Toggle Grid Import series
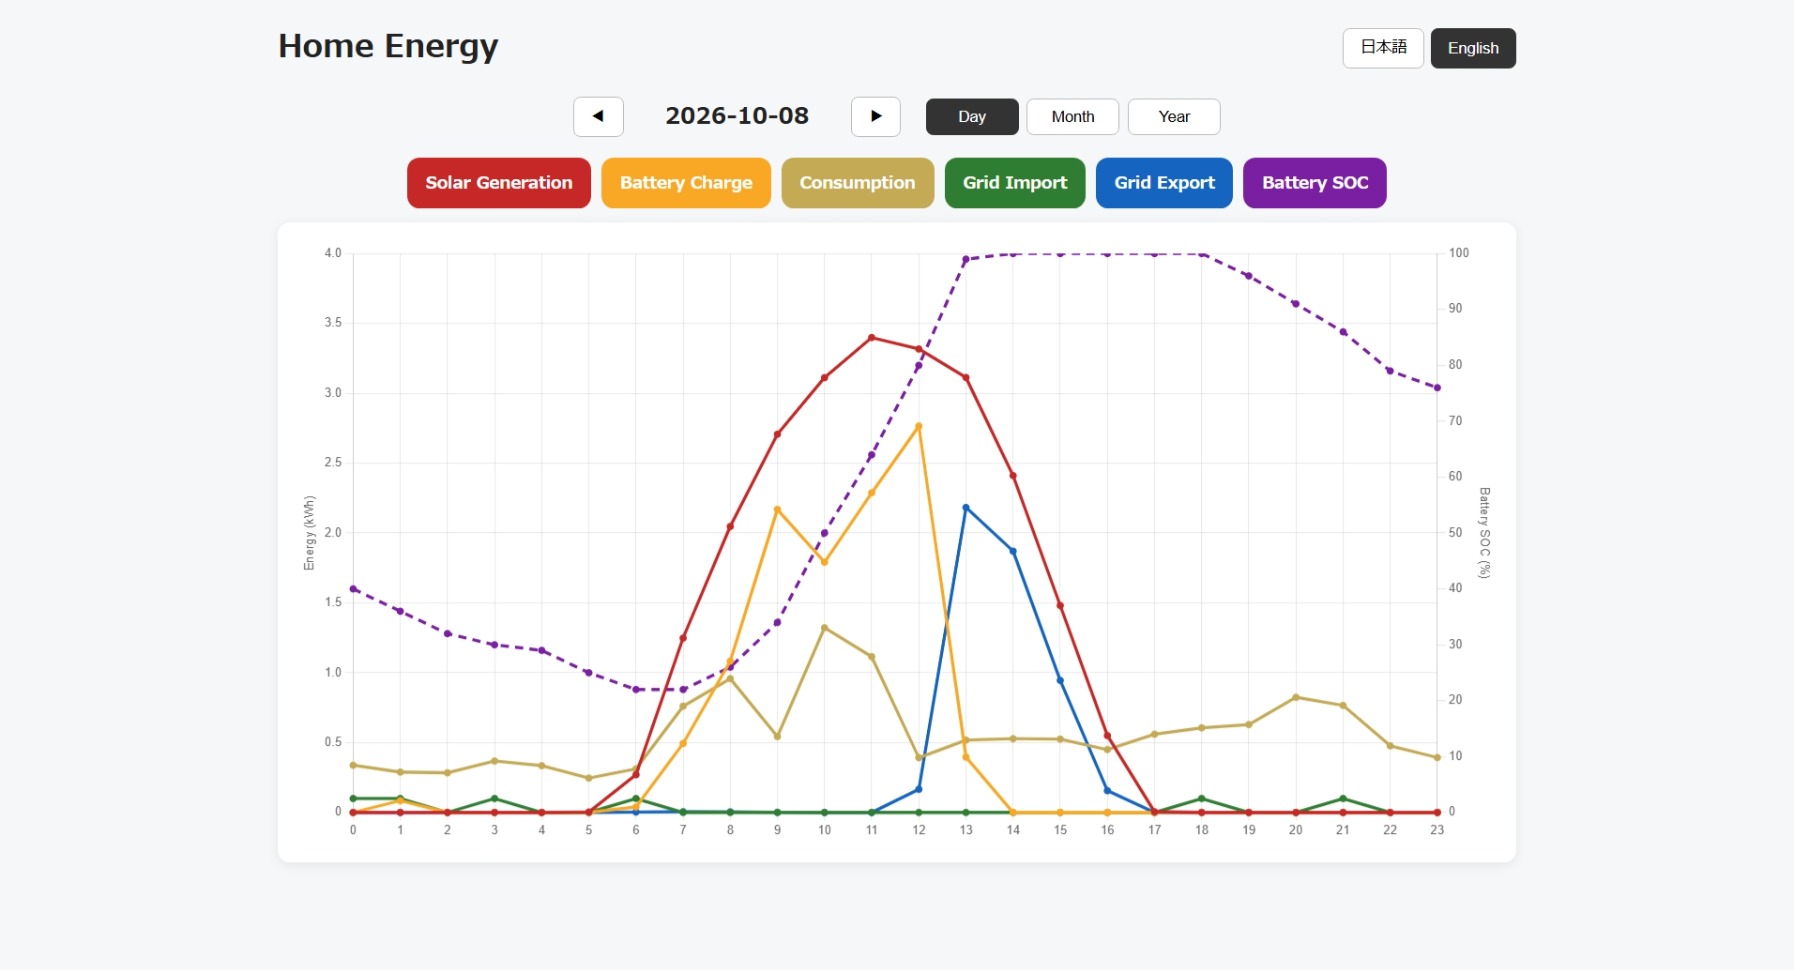 [1015, 183]
